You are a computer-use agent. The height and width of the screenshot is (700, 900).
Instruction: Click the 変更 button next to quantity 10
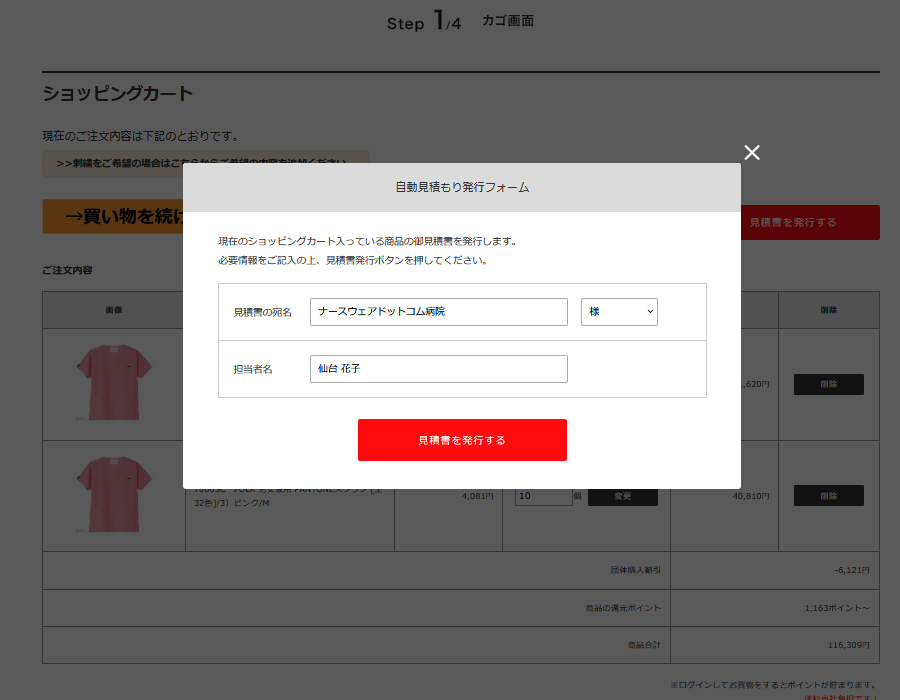623,496
